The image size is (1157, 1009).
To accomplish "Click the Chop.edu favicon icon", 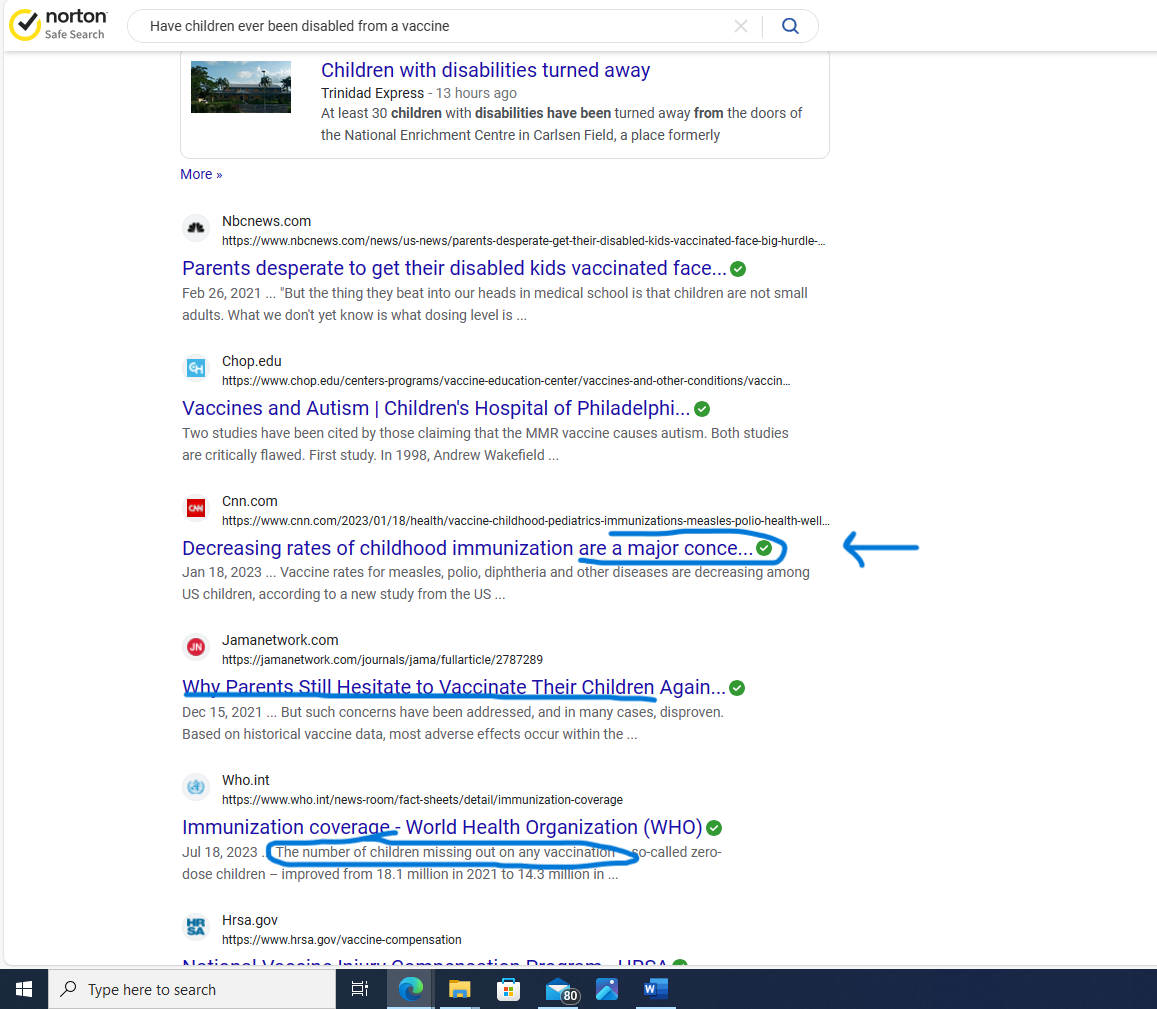I will (196, 368).
